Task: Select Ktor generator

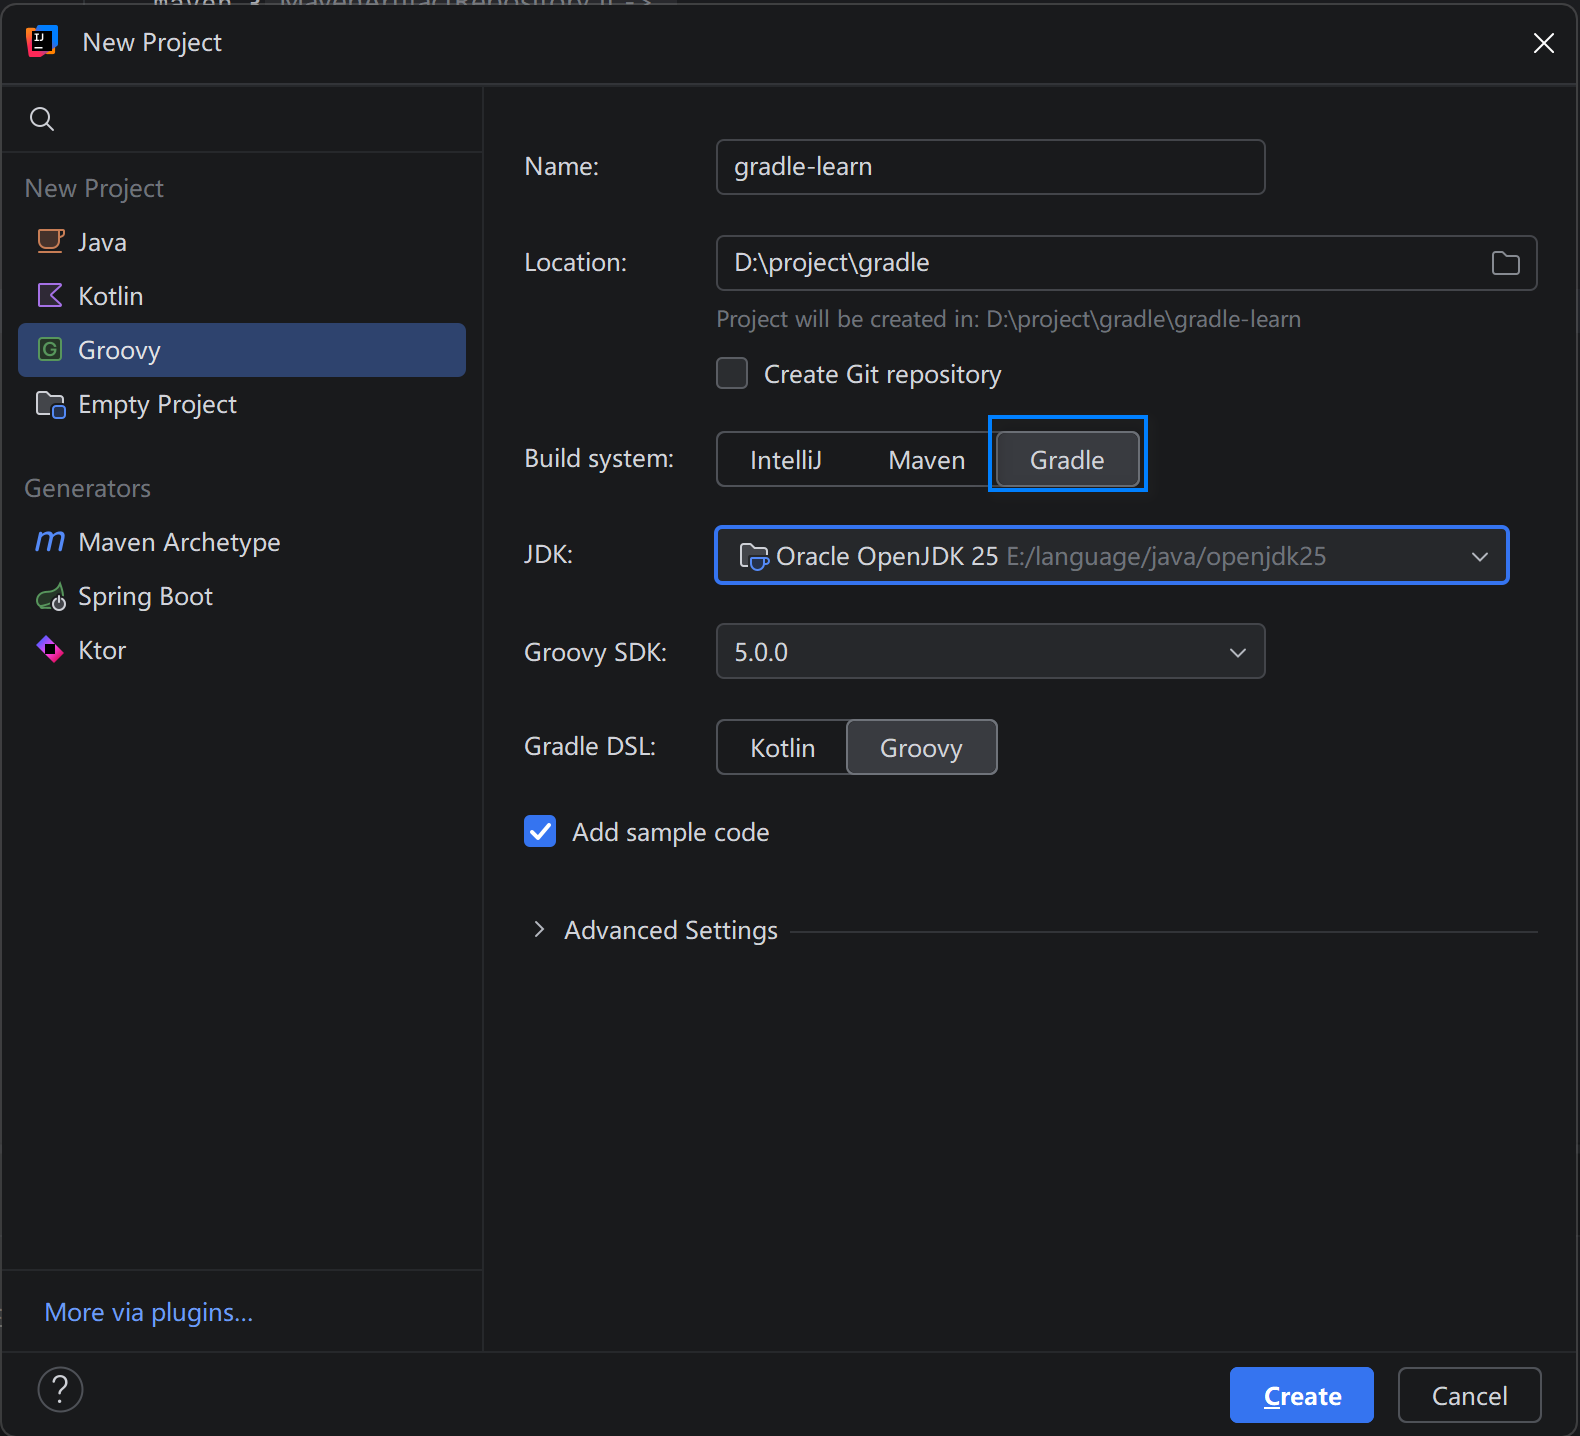Action: pyautogui.click(x=242, y=650)
